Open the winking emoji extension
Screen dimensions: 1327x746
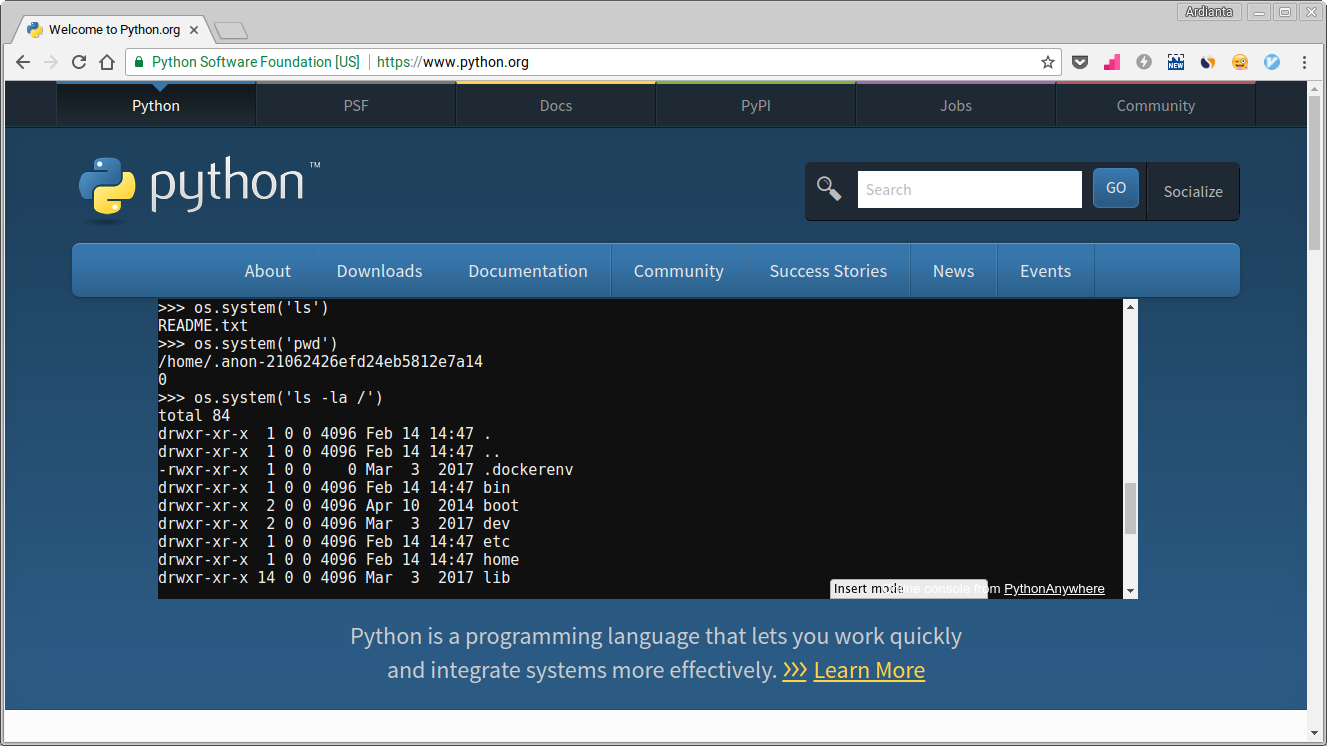1240,62
